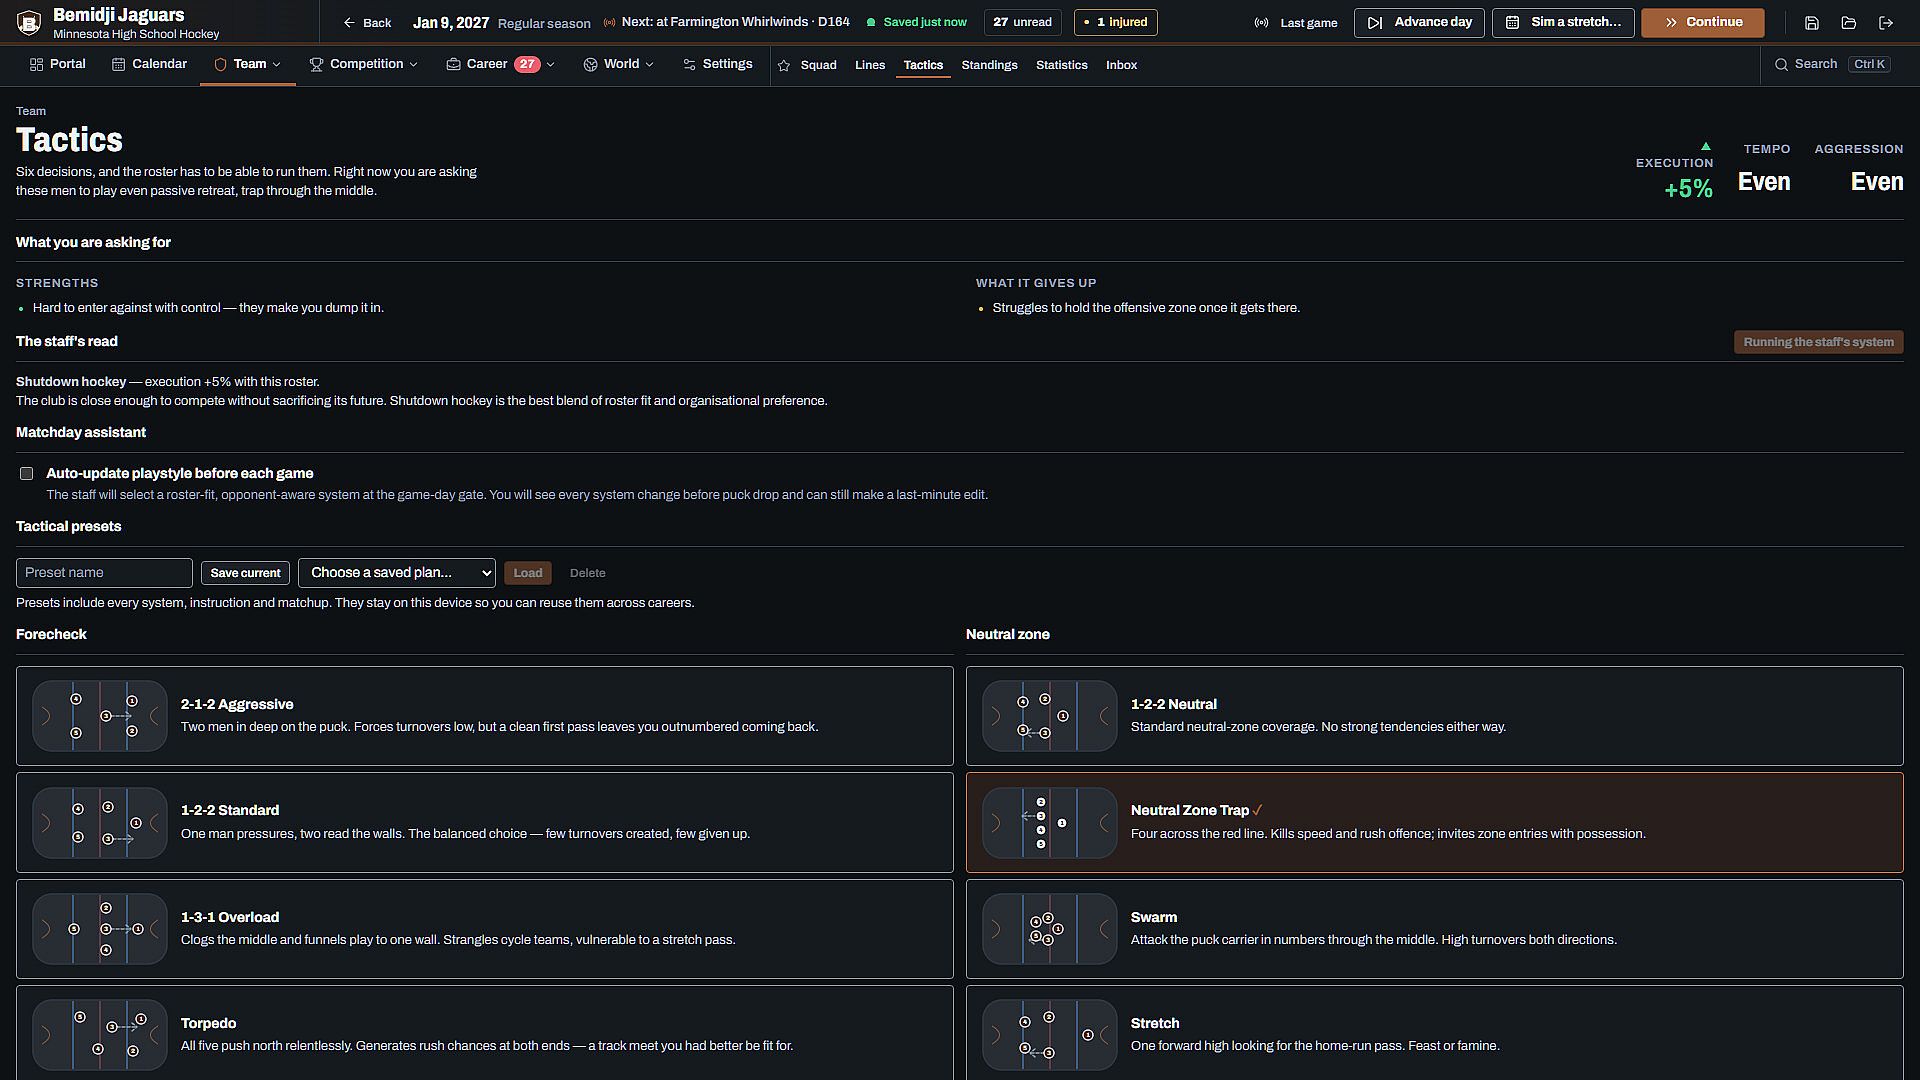Screen dimensions: 1920x1080
Task: Select the Neutral Zone Trap option
Action: (x=1434, y=822)
